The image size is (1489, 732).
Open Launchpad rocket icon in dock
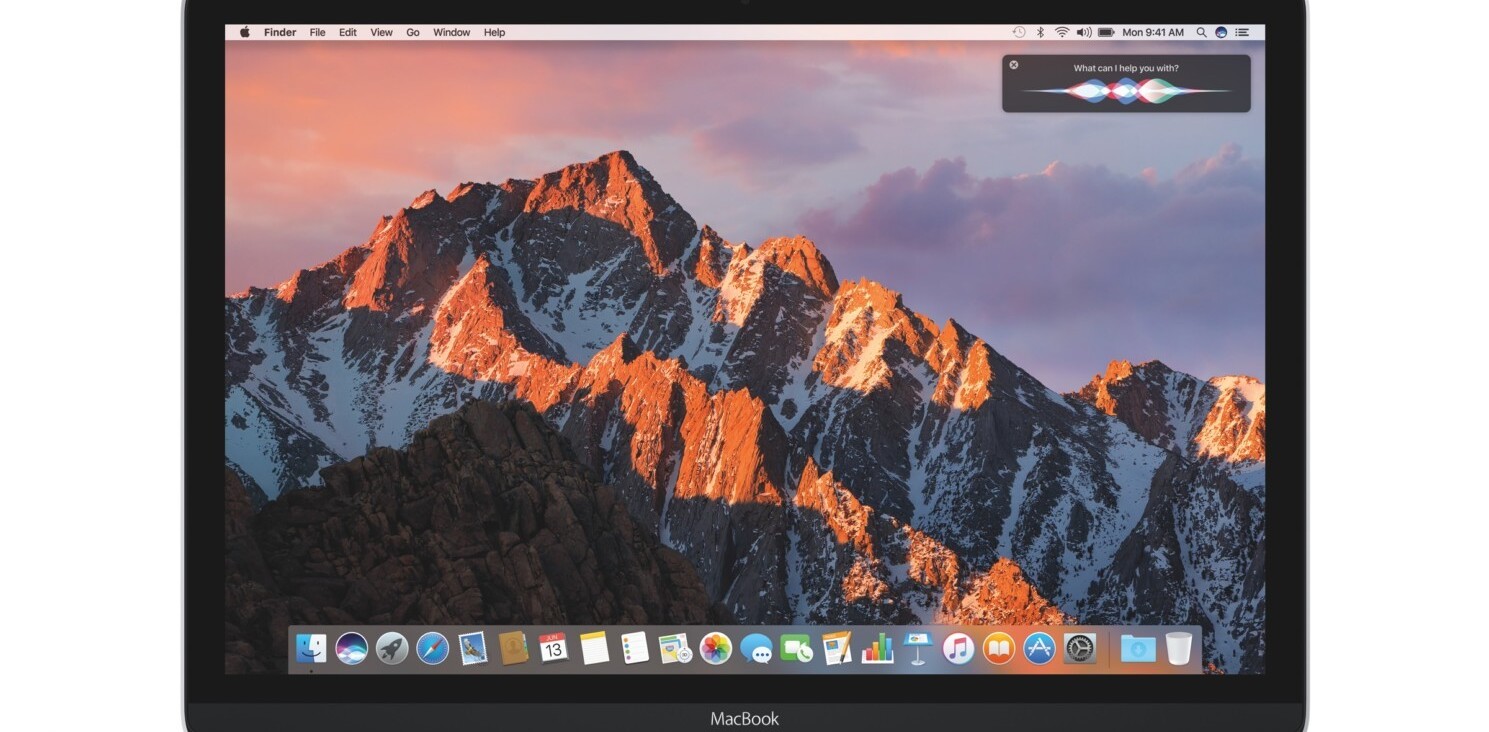pyautogui.click(x=392, y=649)
